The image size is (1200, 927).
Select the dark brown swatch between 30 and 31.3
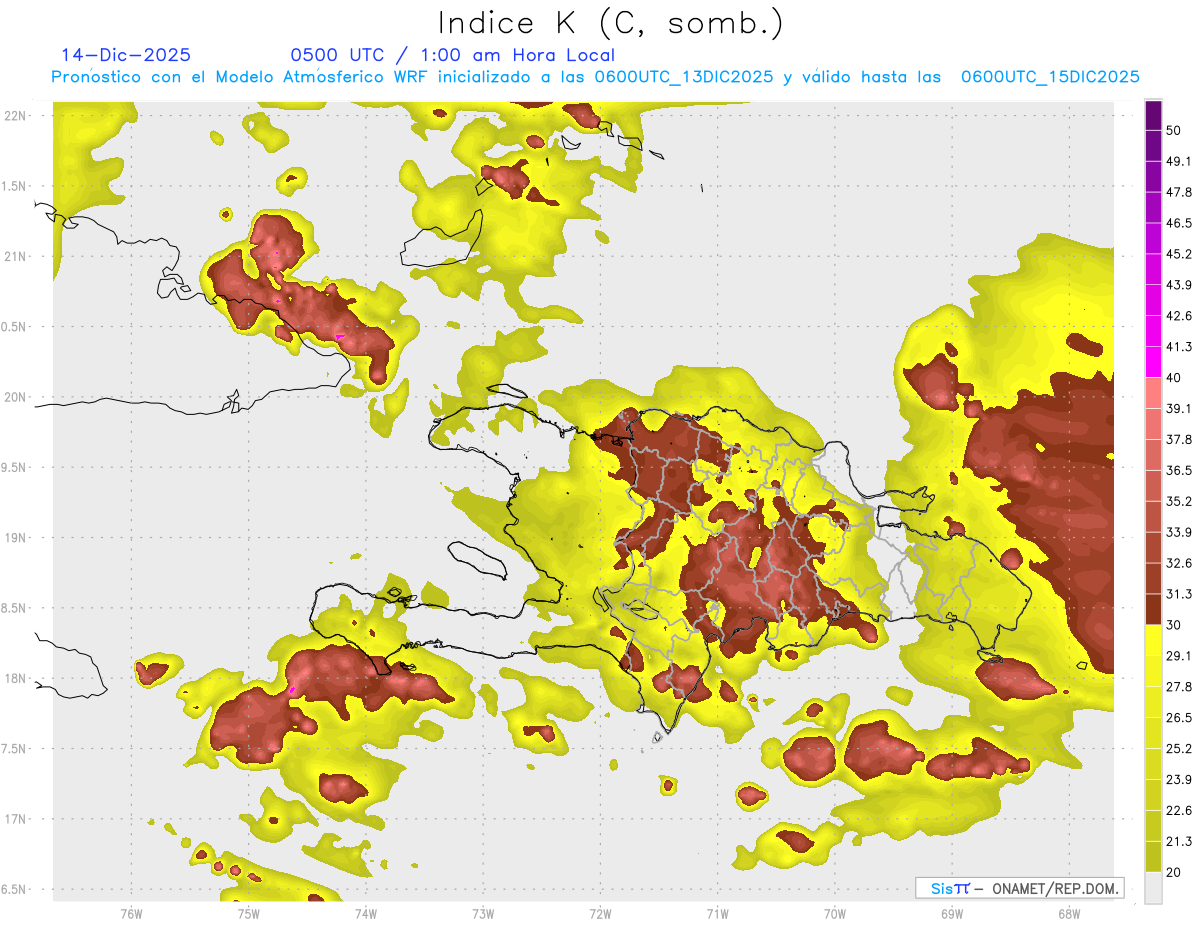coord(1153,610)
